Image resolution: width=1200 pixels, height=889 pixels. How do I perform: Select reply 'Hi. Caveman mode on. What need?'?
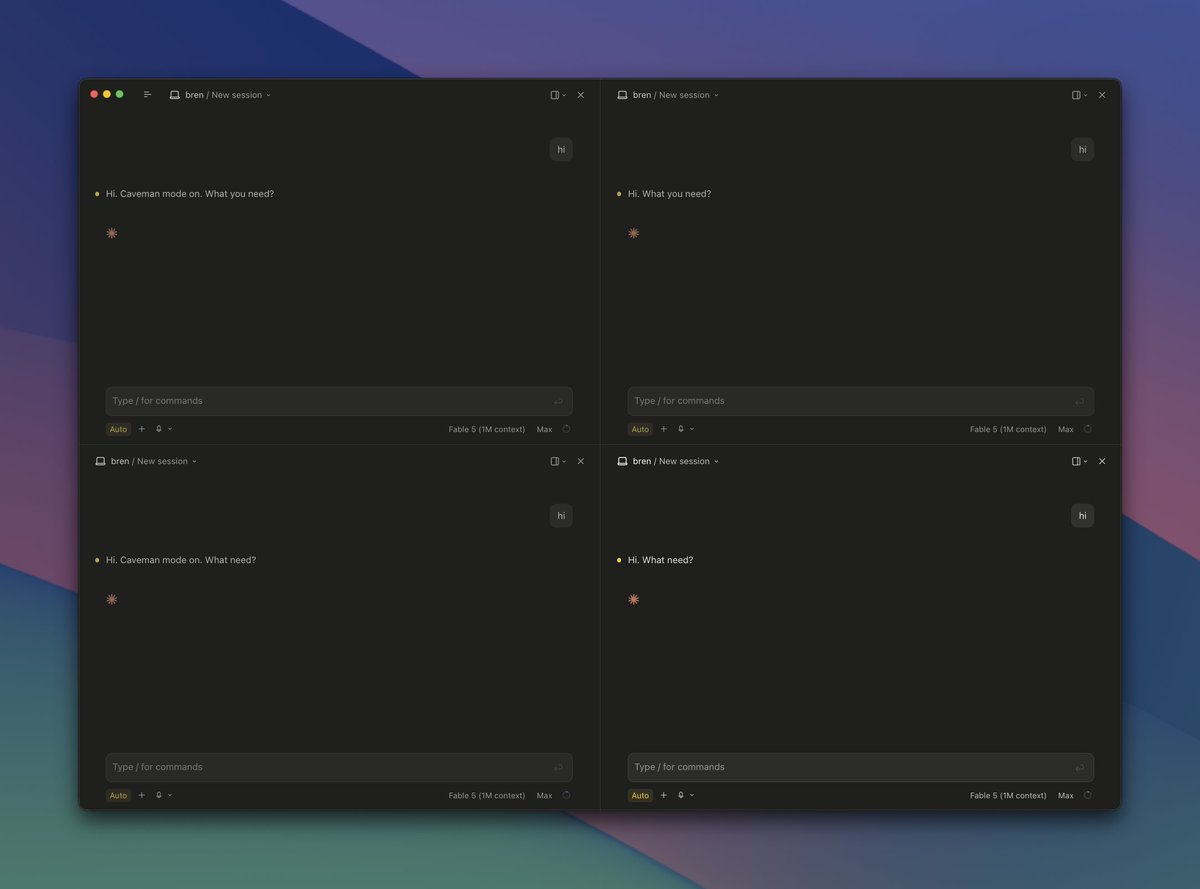pos(181,560)
